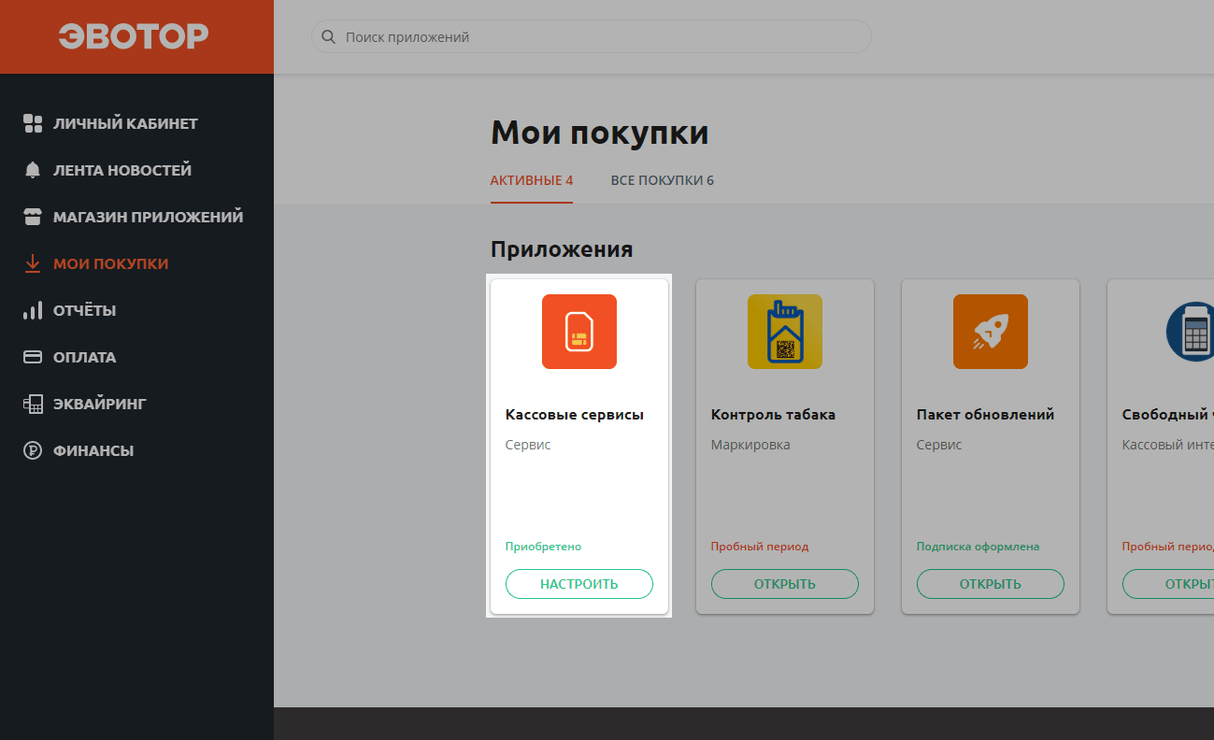Click Сервис label under Пакет обновлений
The height and width of the screenshot is (740, 1214).
coord(939,445)
